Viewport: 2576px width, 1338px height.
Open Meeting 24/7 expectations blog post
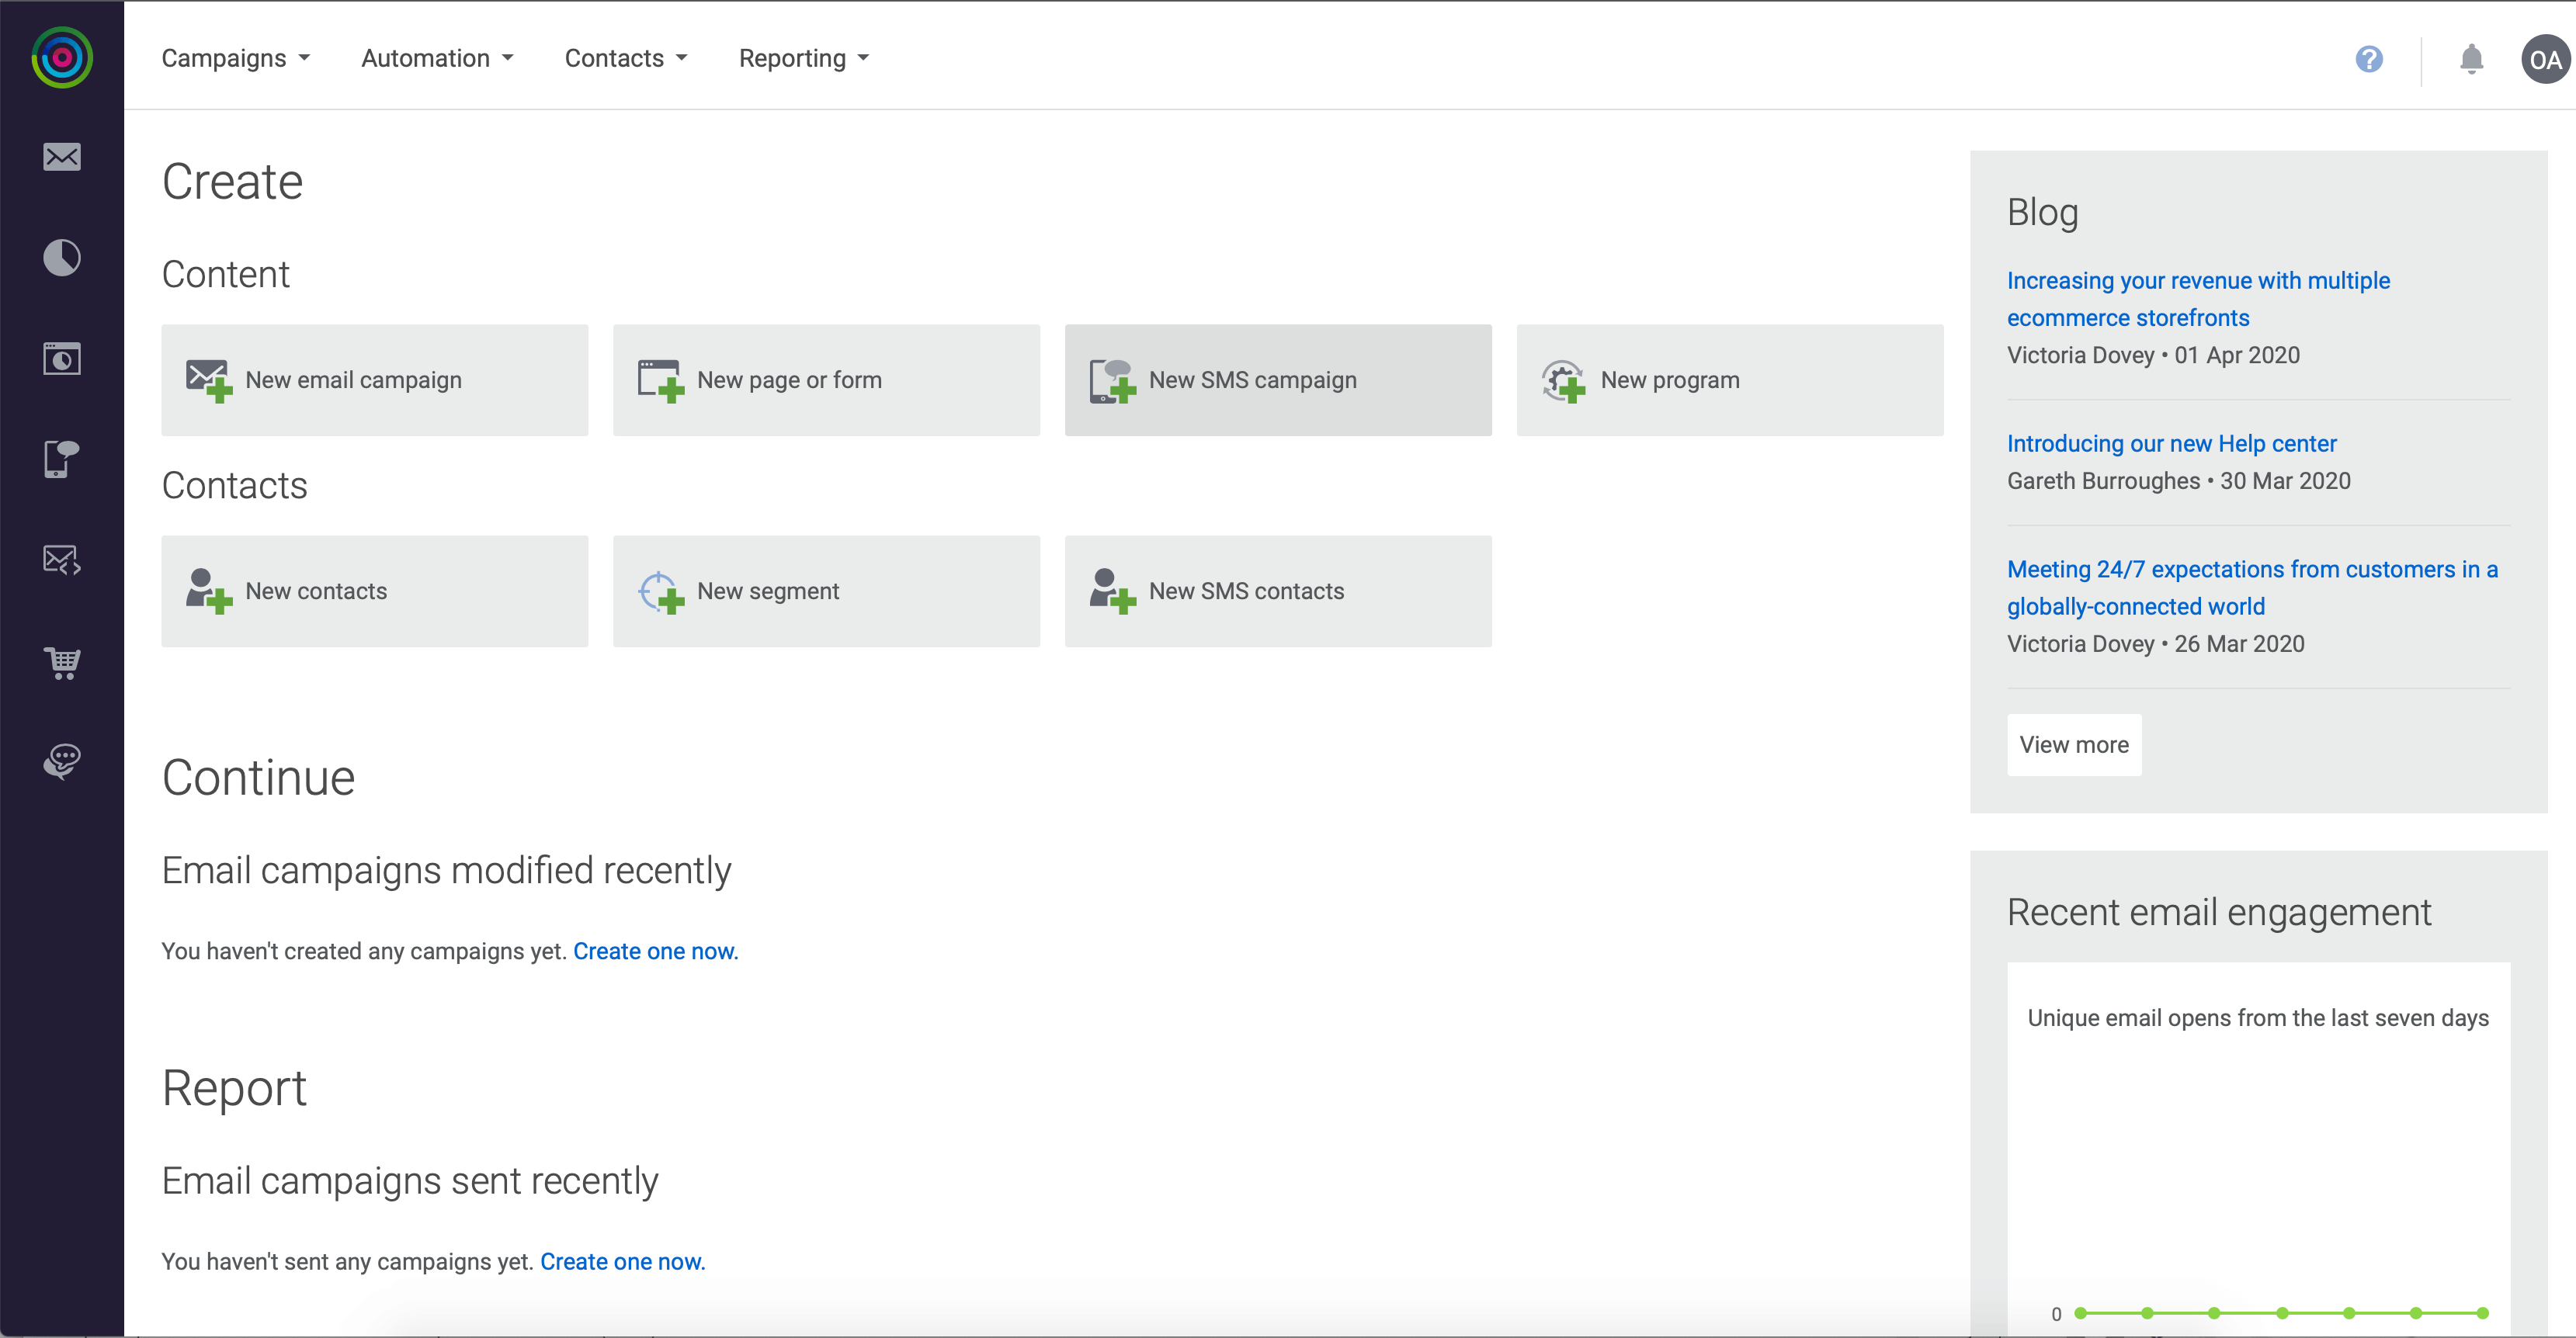(2252, 588)
